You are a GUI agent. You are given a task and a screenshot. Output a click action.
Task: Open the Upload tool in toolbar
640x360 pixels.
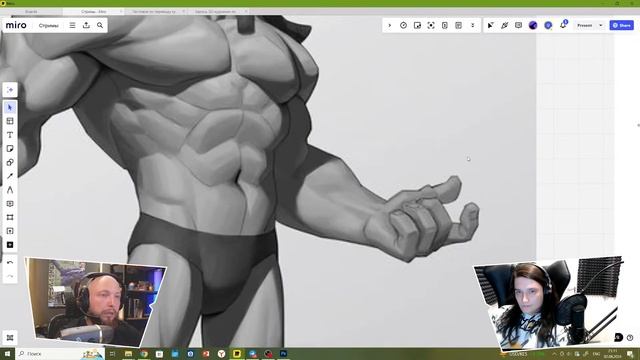point(10,231)
